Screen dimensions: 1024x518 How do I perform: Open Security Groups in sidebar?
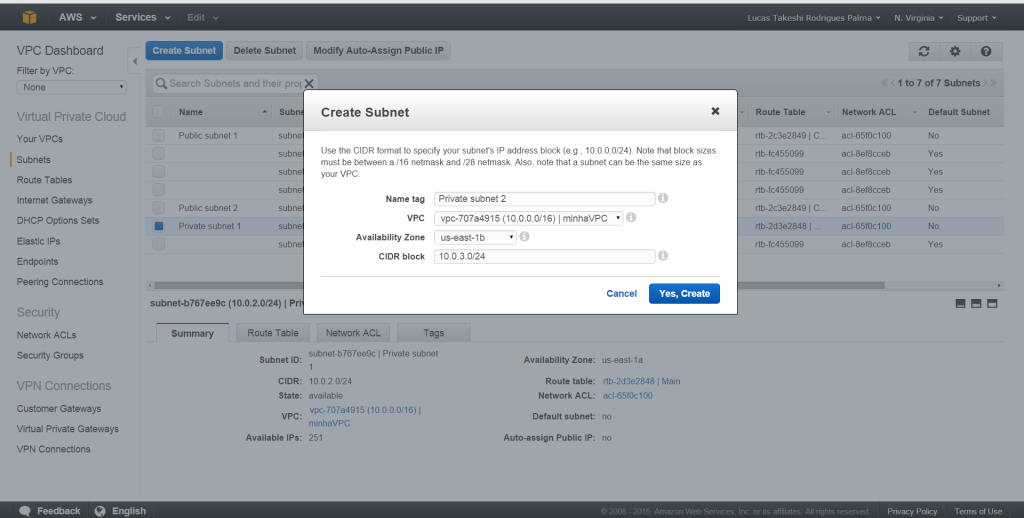coord(50,355)
